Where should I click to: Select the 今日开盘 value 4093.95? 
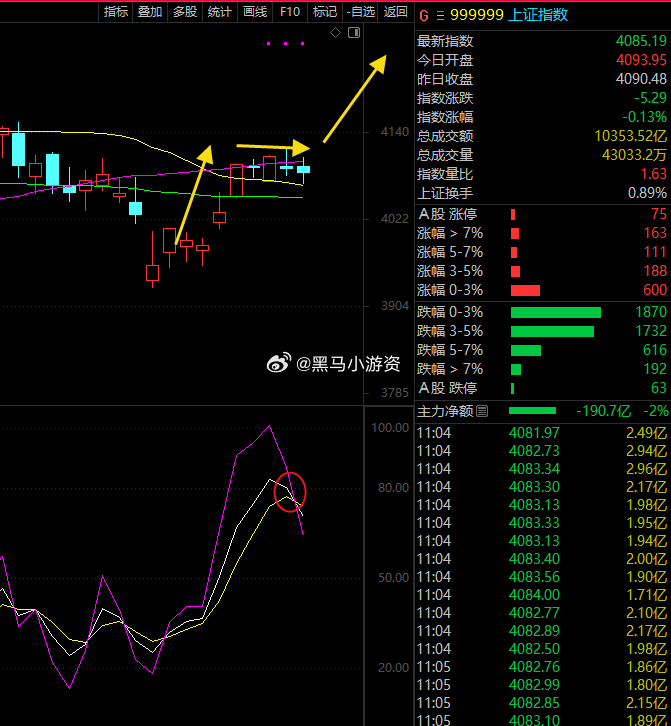pos(641,60)
